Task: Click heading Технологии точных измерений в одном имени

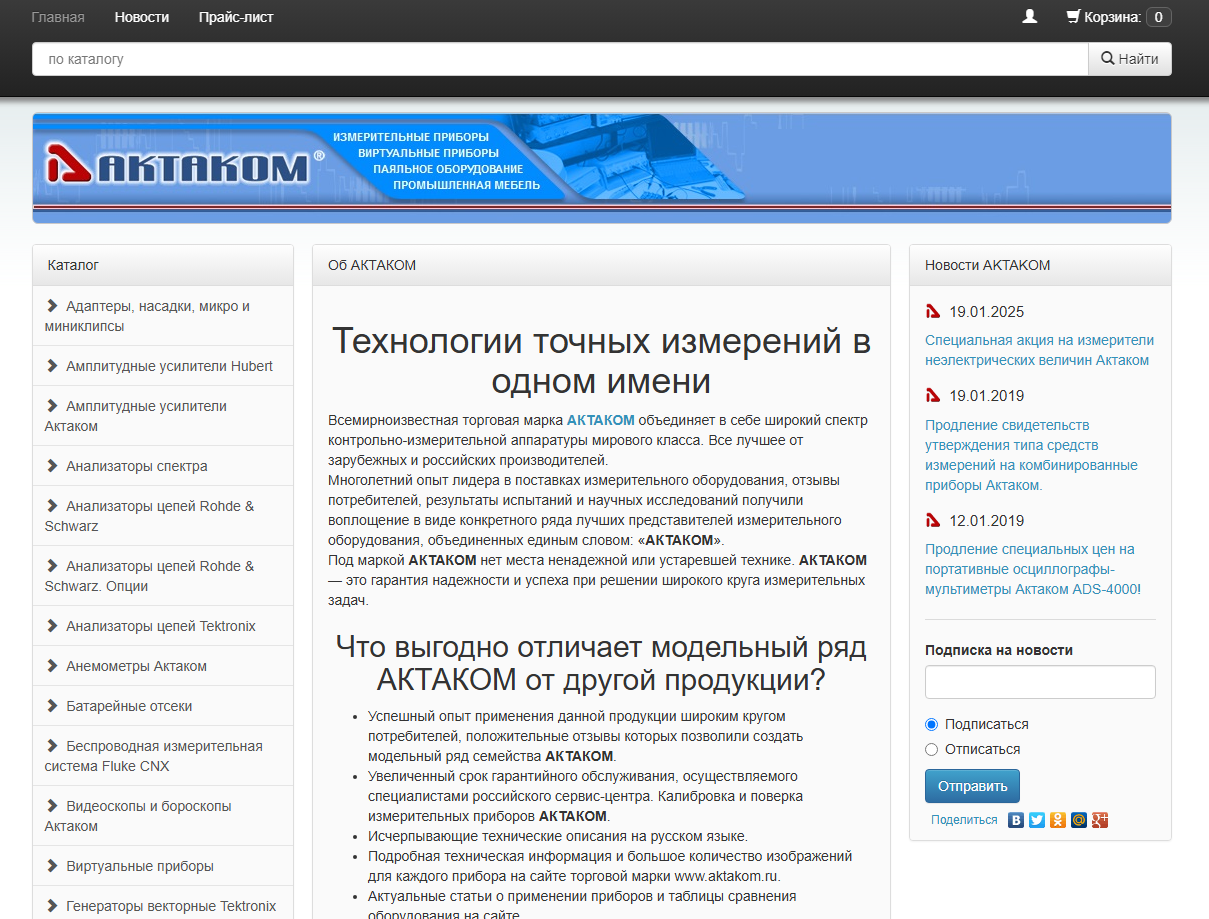Action: tap(601, 361)
